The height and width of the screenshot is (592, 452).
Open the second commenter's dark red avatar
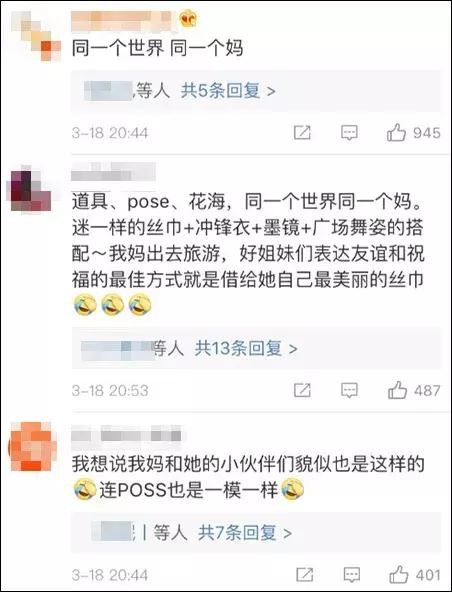[31, 189]
